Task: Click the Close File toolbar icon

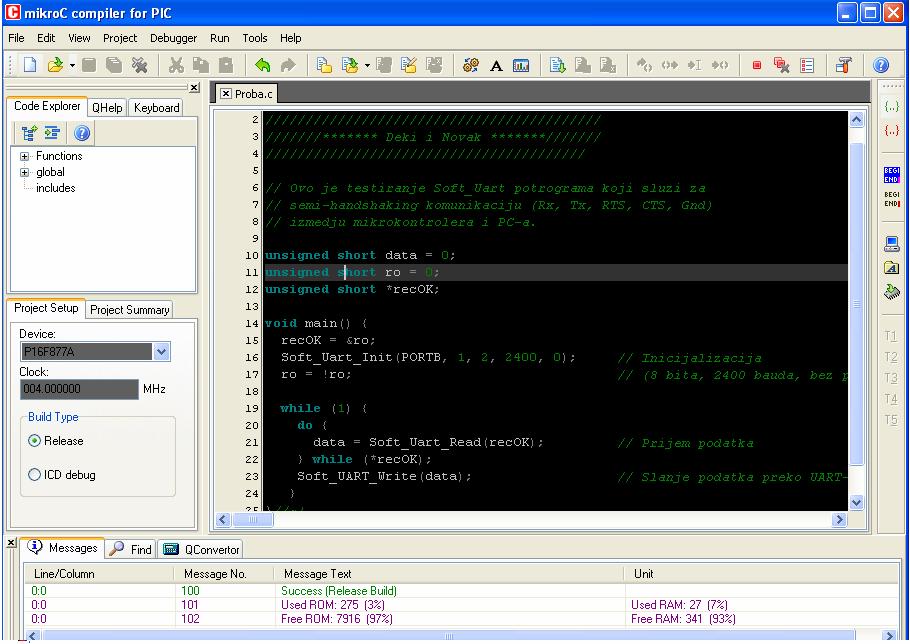Action: pyautogui.click(x=139, y=65)
